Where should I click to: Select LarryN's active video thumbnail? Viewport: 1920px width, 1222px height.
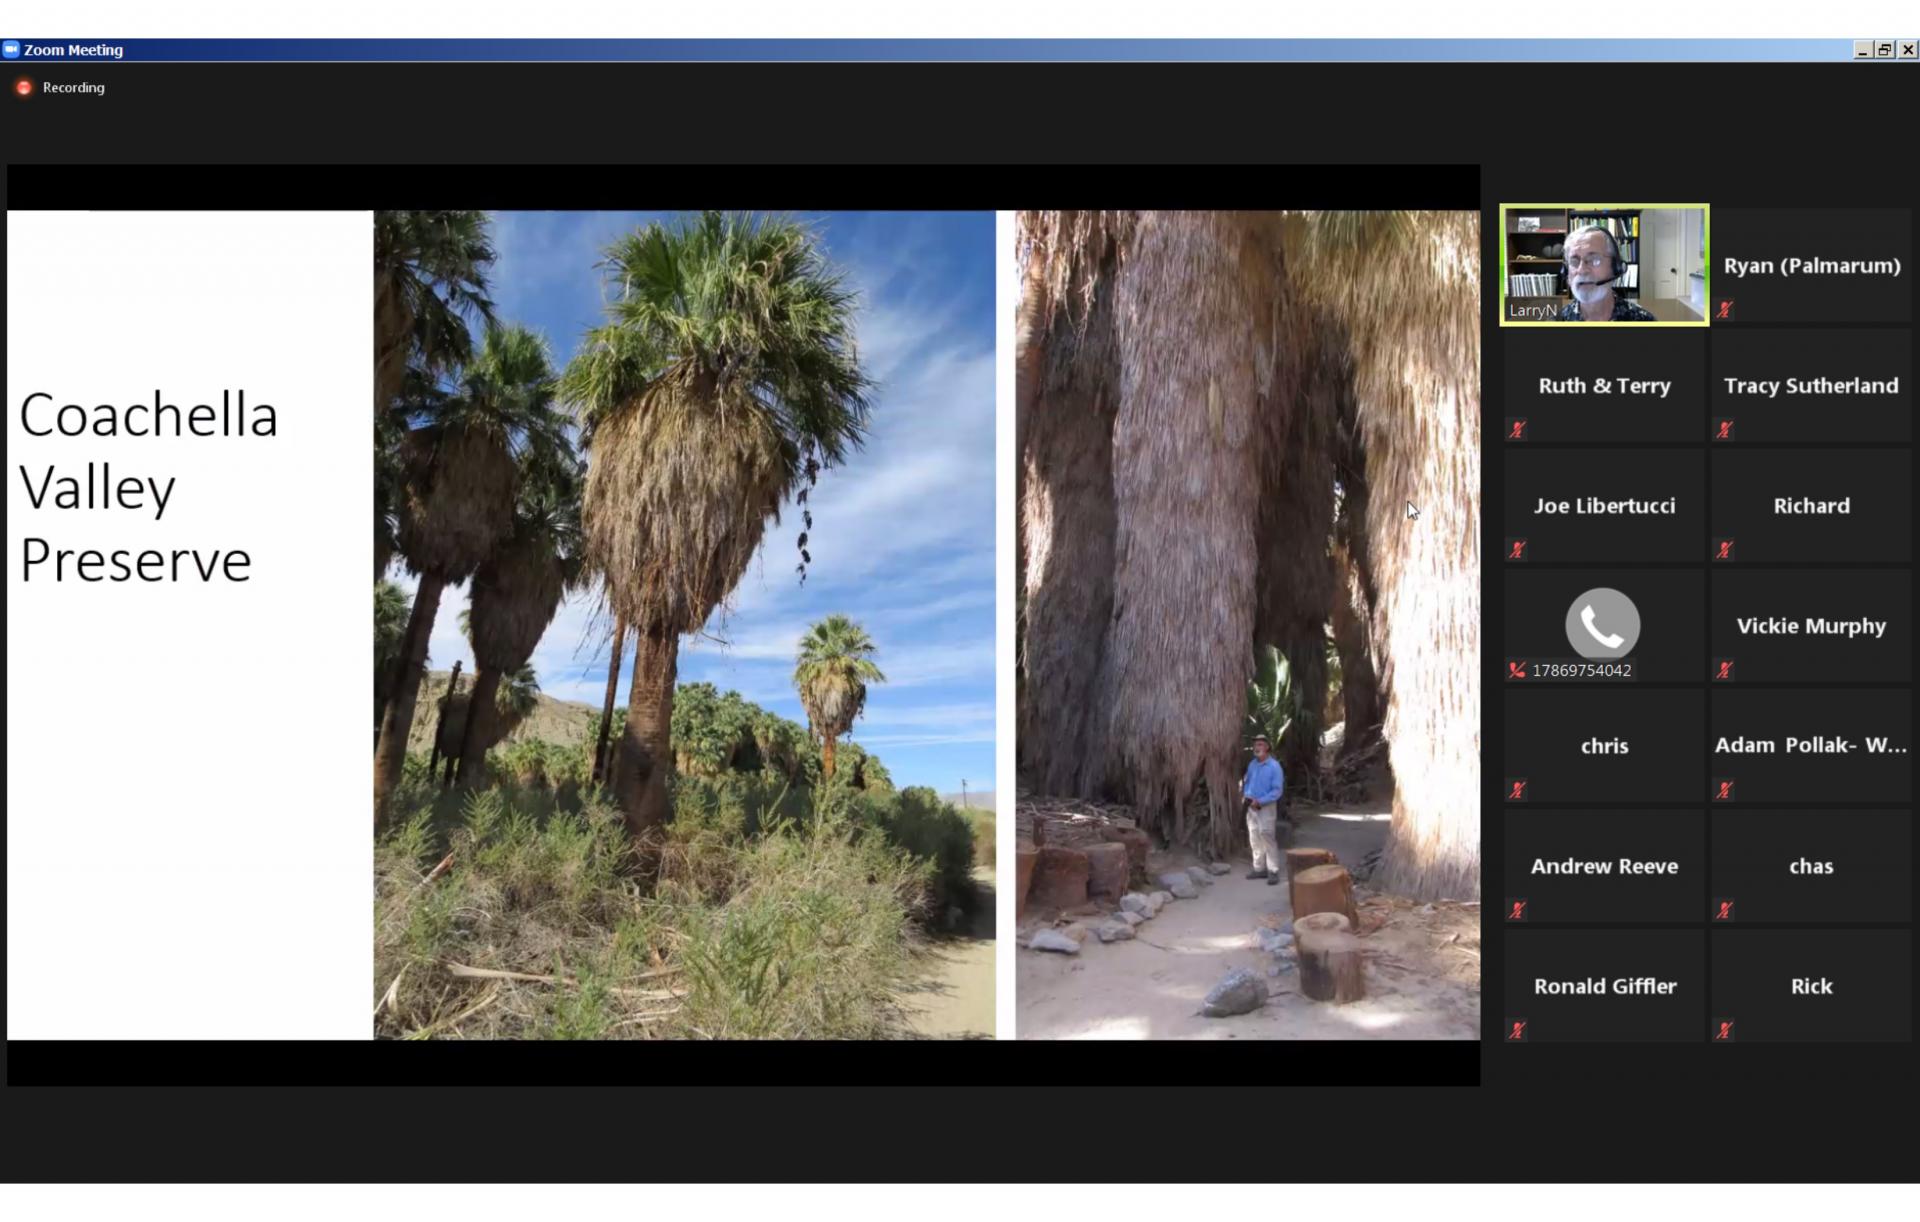pos(1604,265)
